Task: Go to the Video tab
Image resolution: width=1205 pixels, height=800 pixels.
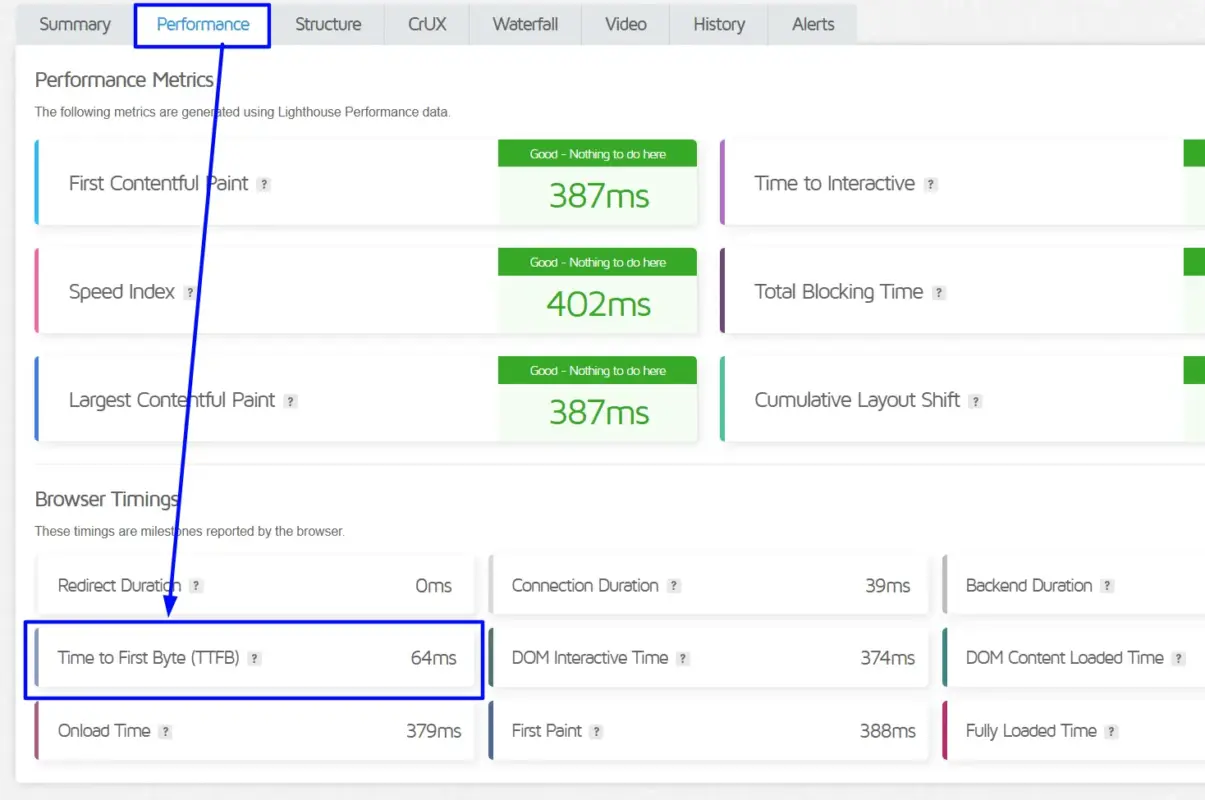Action: point(626,25)
